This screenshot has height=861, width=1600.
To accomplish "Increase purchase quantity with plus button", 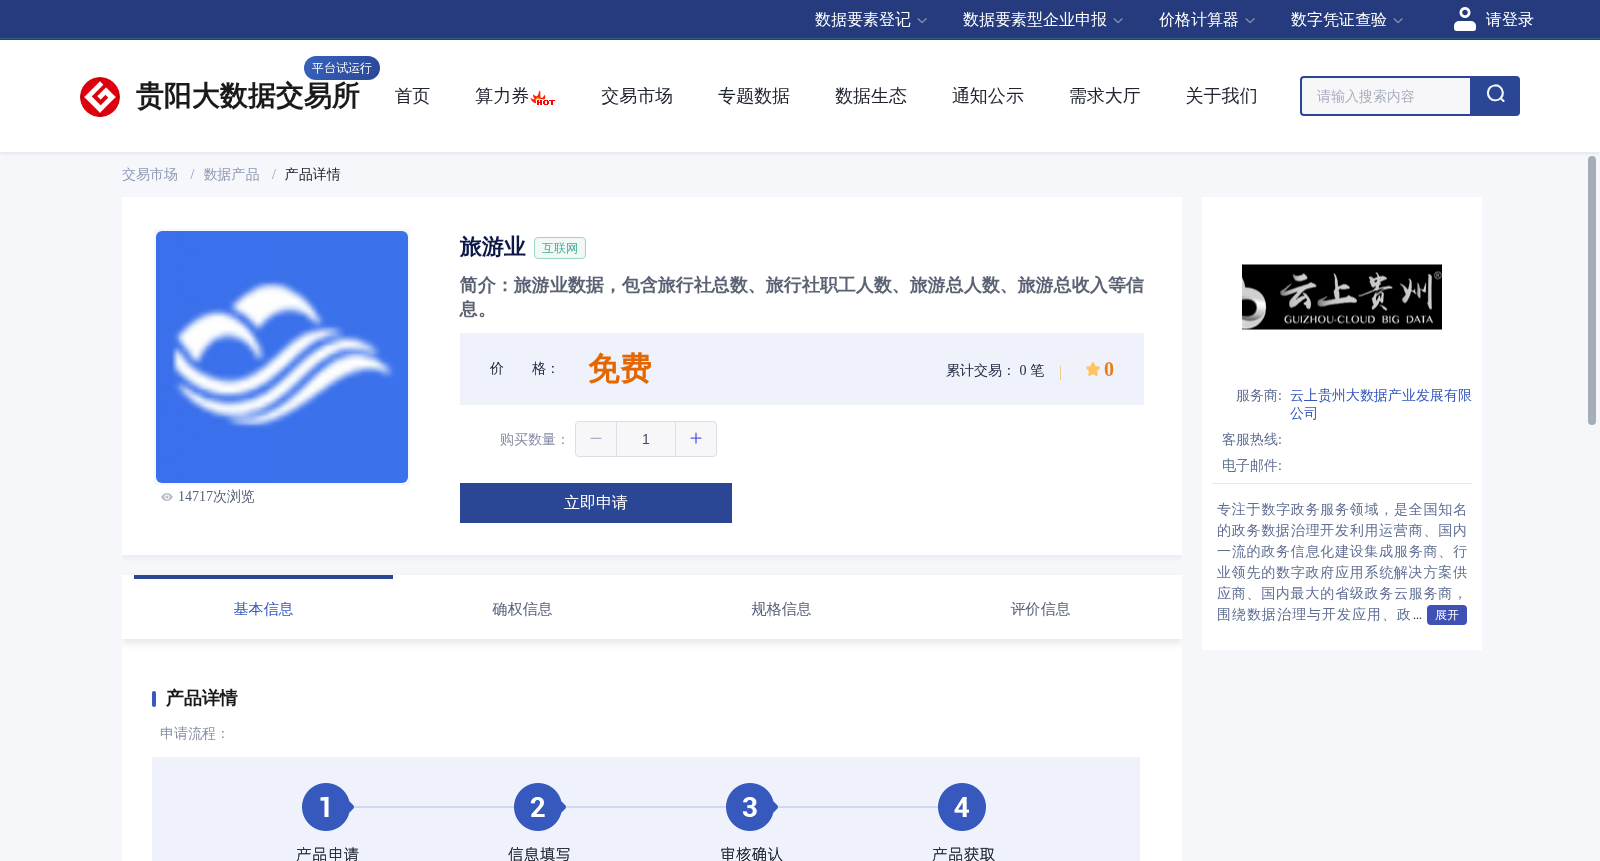I will pos(696,439).
